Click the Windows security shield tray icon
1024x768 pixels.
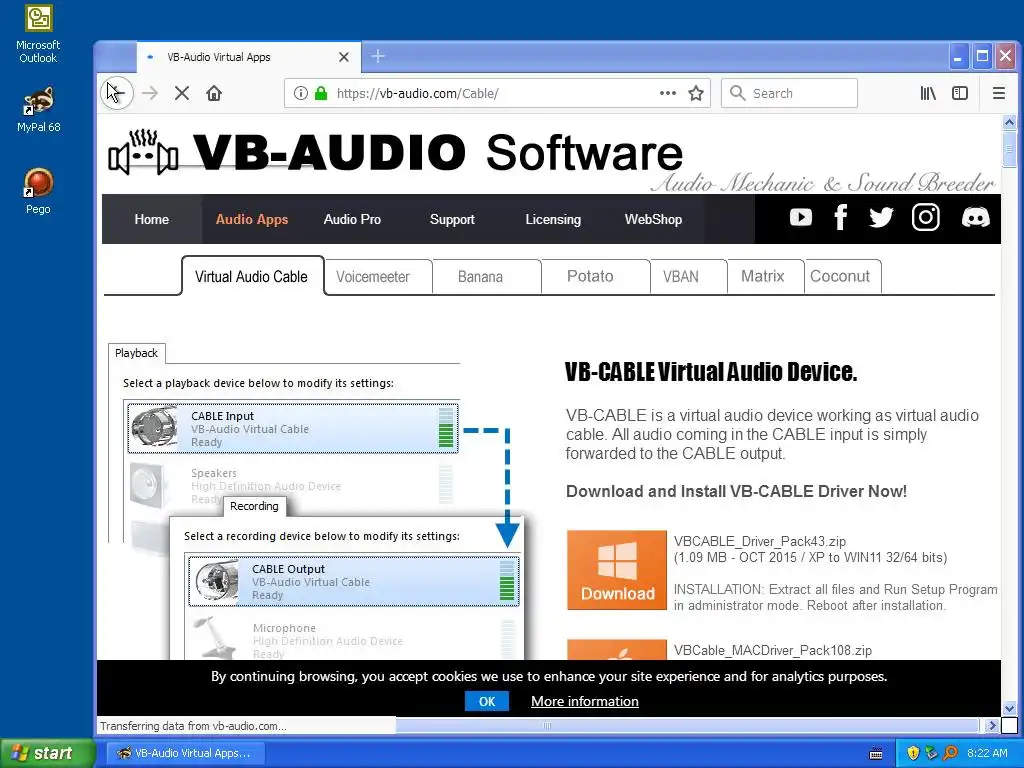pyautogui.click(x=913, y=753)
